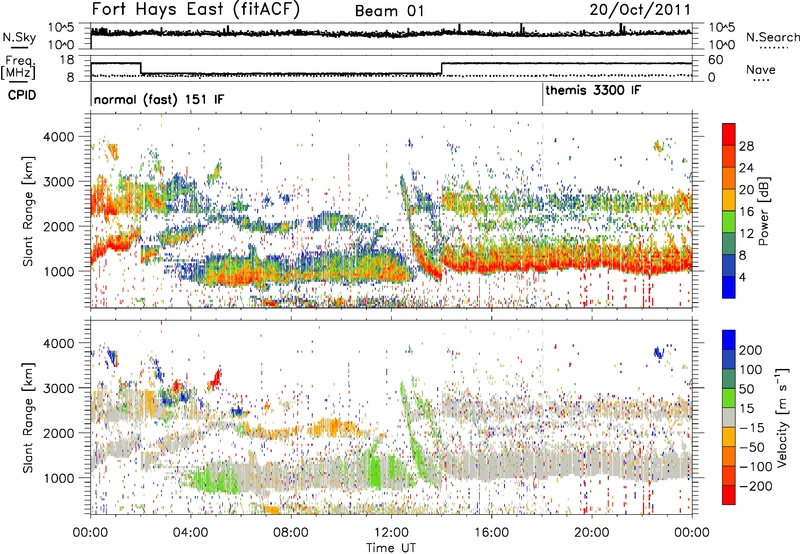Click the "4000" range tick of the power panel
Screen dimensions: 800x554
[58, 137]
